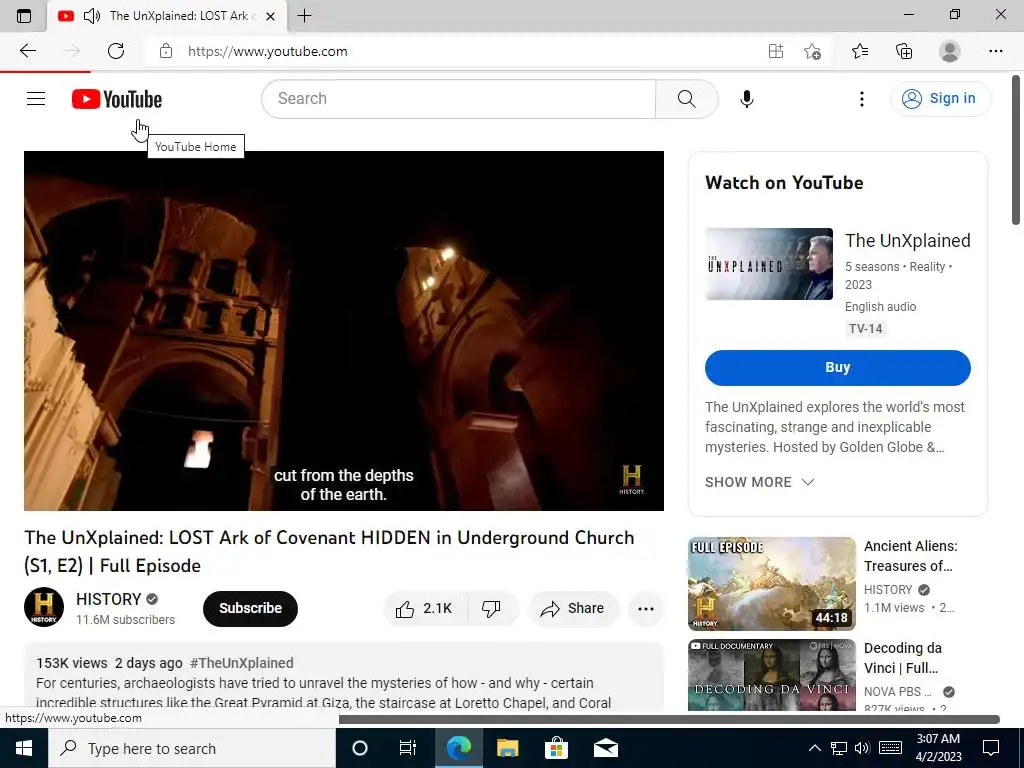1024x768 pixels.
Task: Click the address bar URL youtube.com
Action: point(267,51)
